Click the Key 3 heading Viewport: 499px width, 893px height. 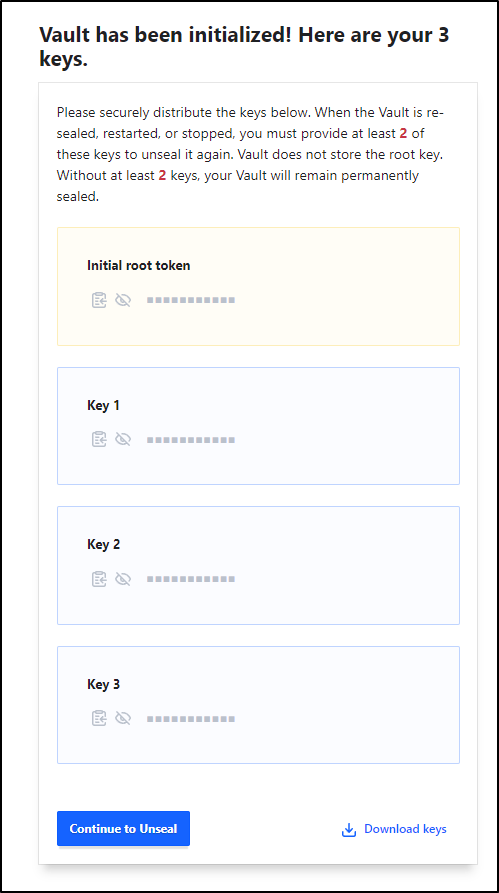tap(104, 684)
